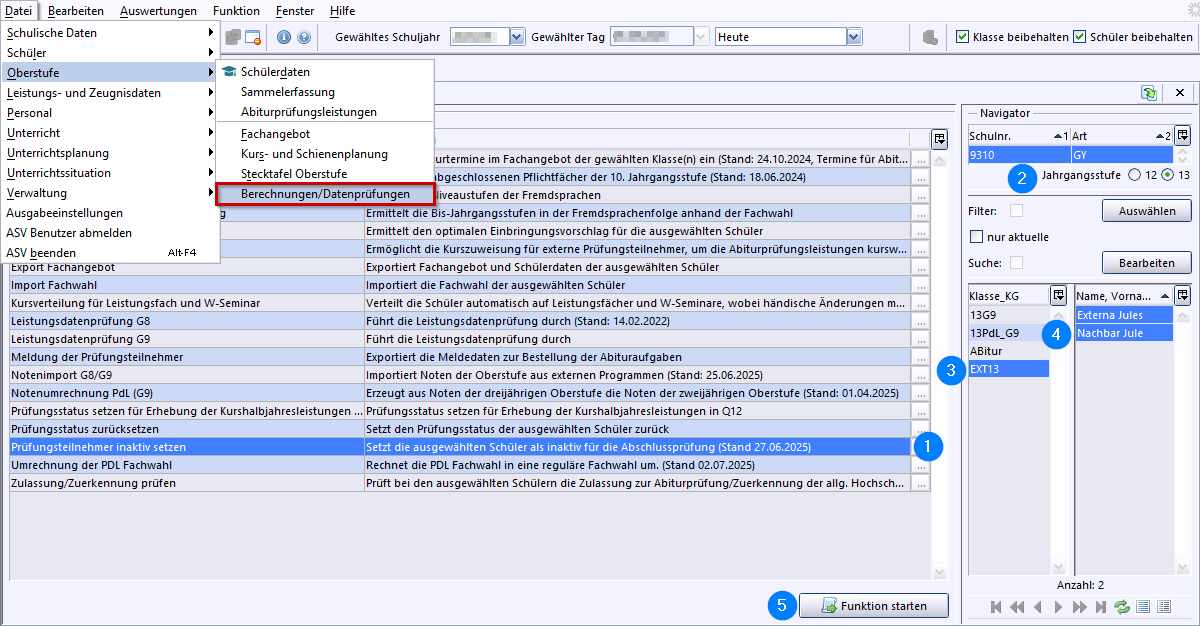Expand the Heute day dropdown

point(853,37)
